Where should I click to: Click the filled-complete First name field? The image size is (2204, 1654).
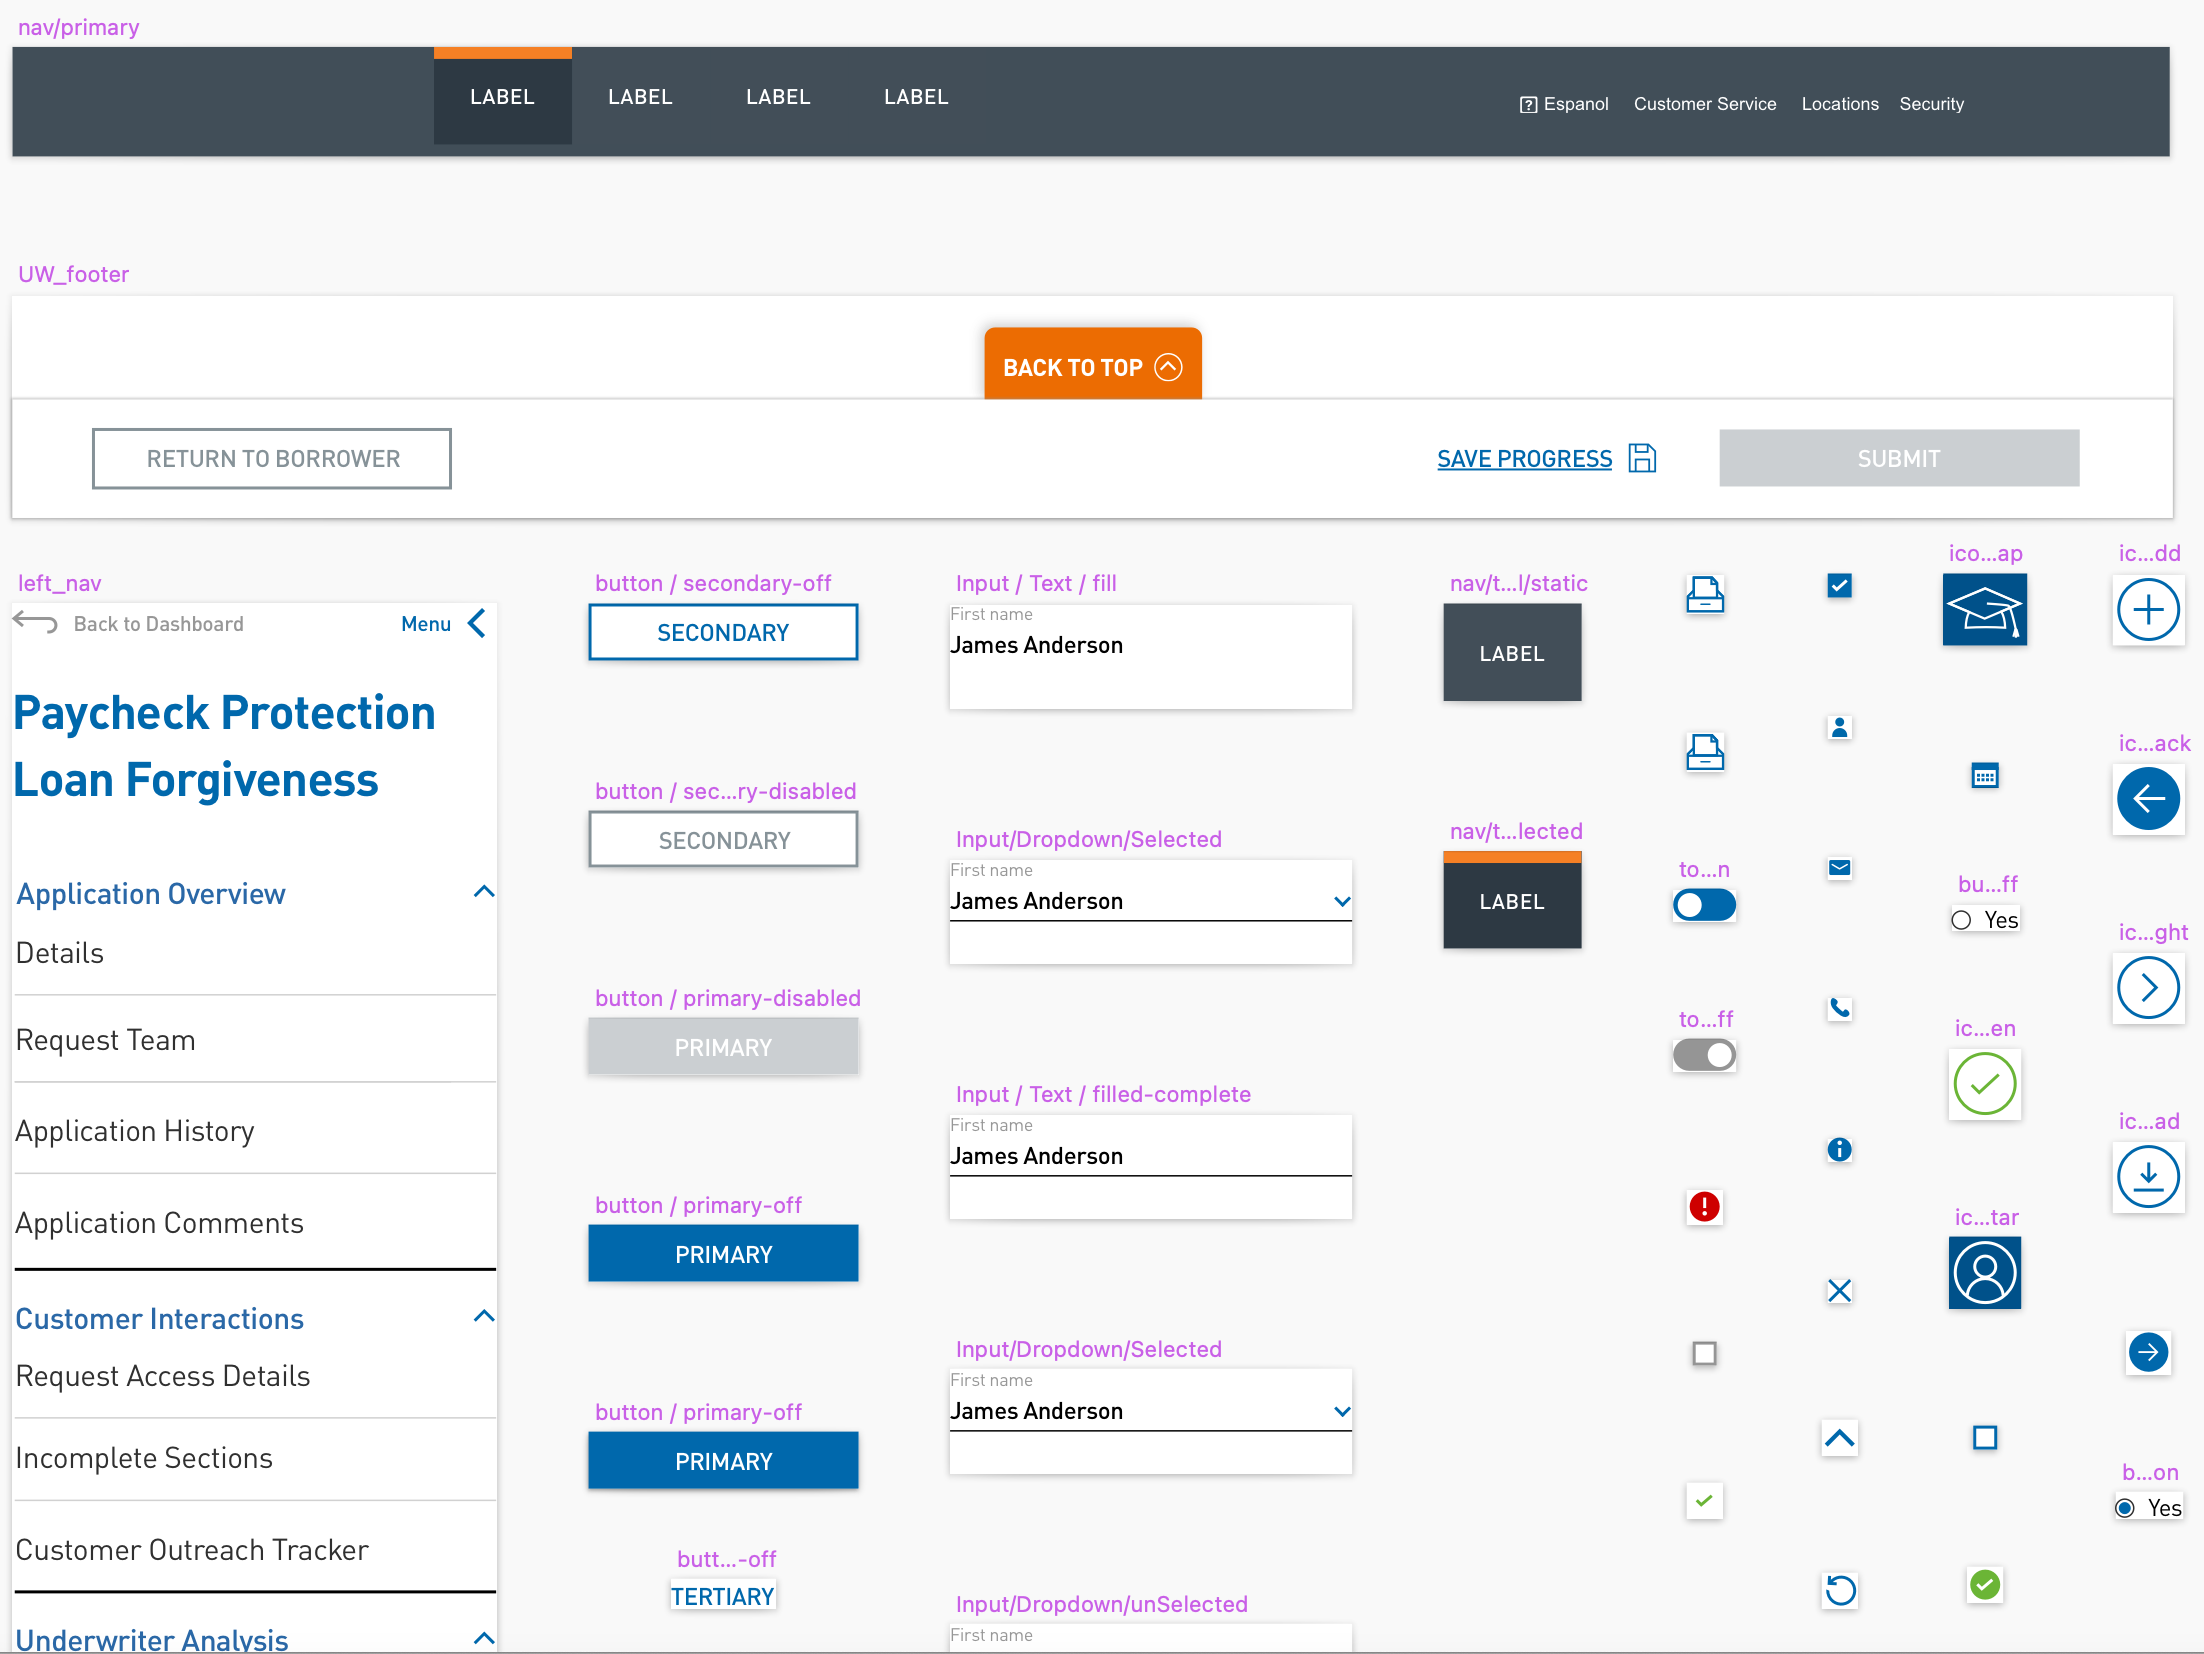click(x=1150, y=1167)
